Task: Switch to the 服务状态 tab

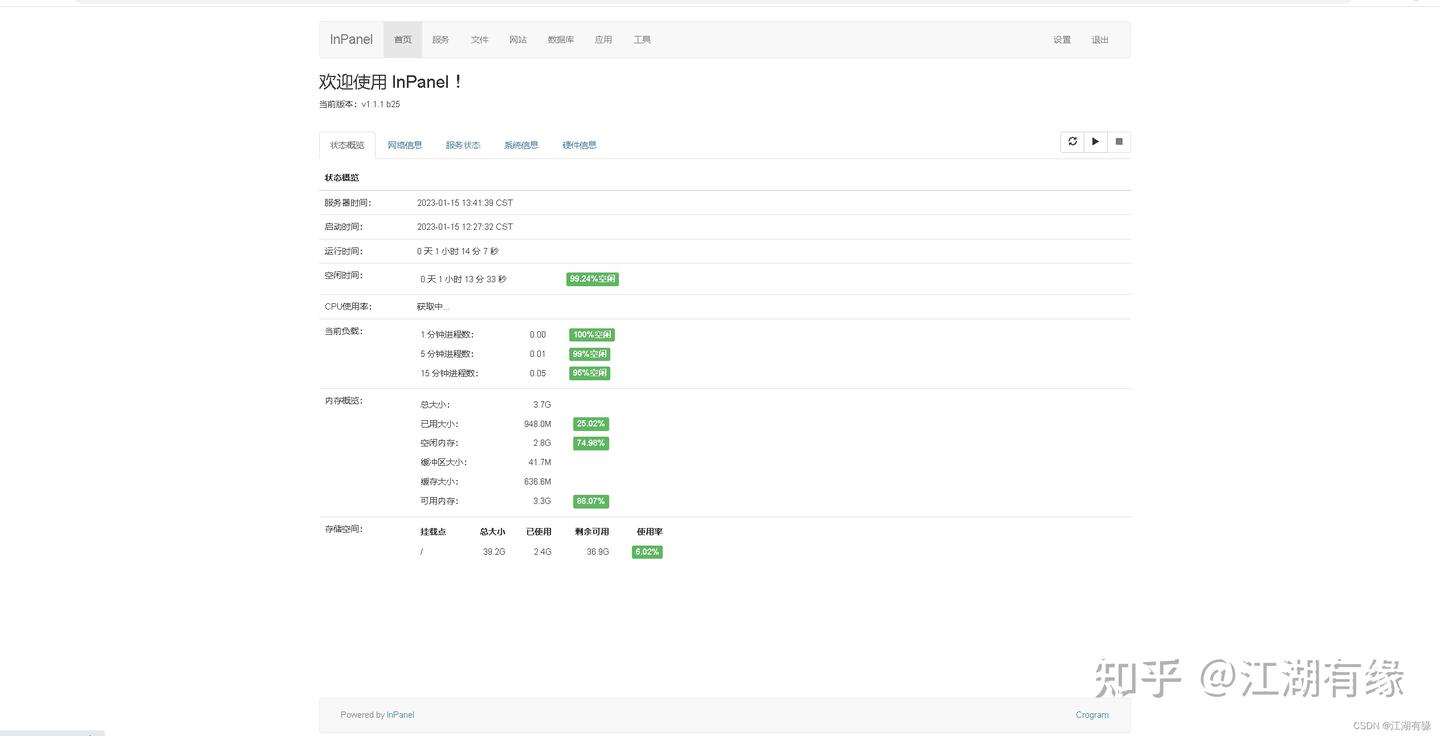Action: [463, 145]
